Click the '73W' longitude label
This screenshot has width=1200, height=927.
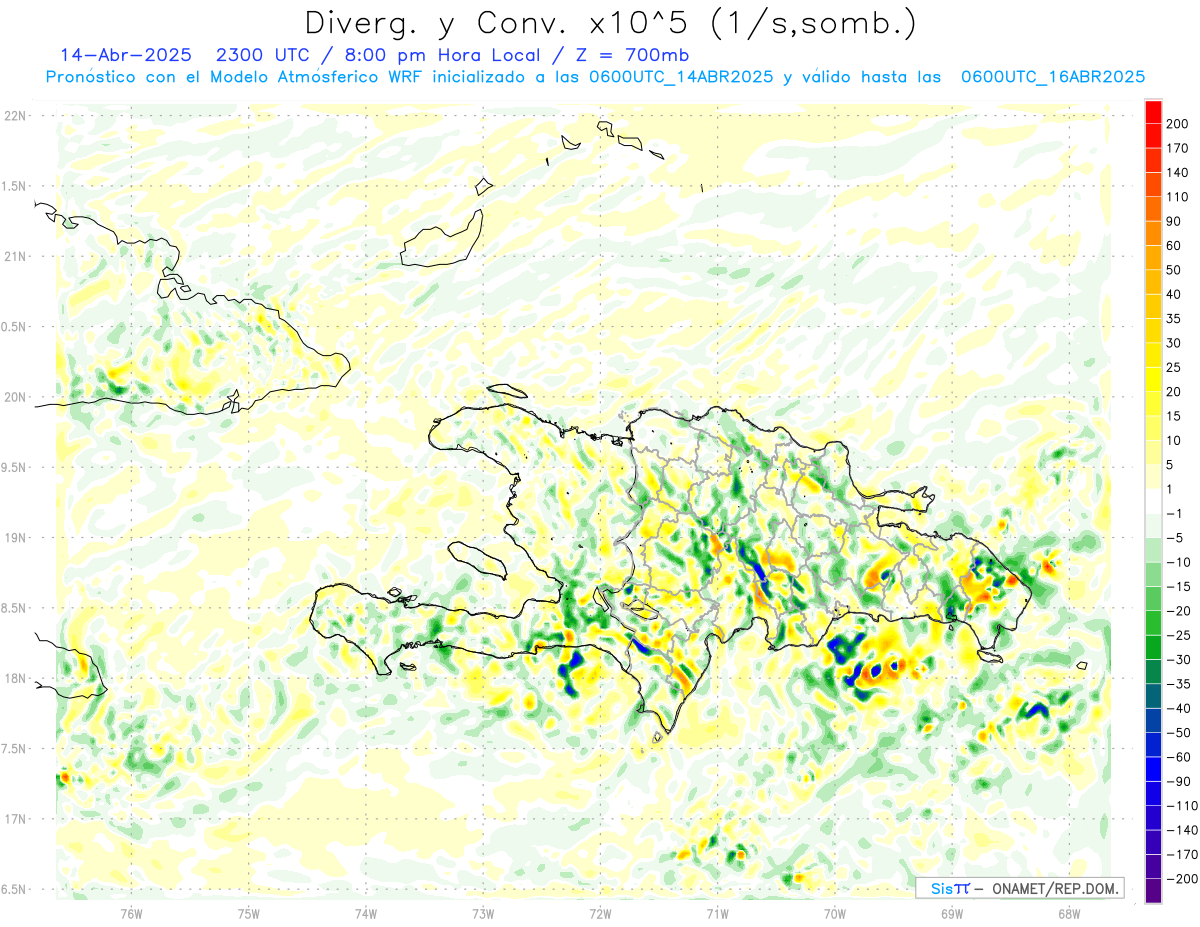tap(483, 913)
